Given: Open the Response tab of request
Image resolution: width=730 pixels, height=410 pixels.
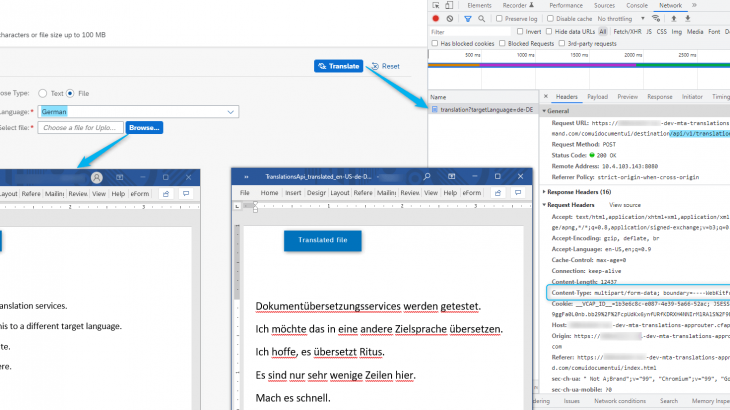Looking at the screenshot, I should [660, 97].
